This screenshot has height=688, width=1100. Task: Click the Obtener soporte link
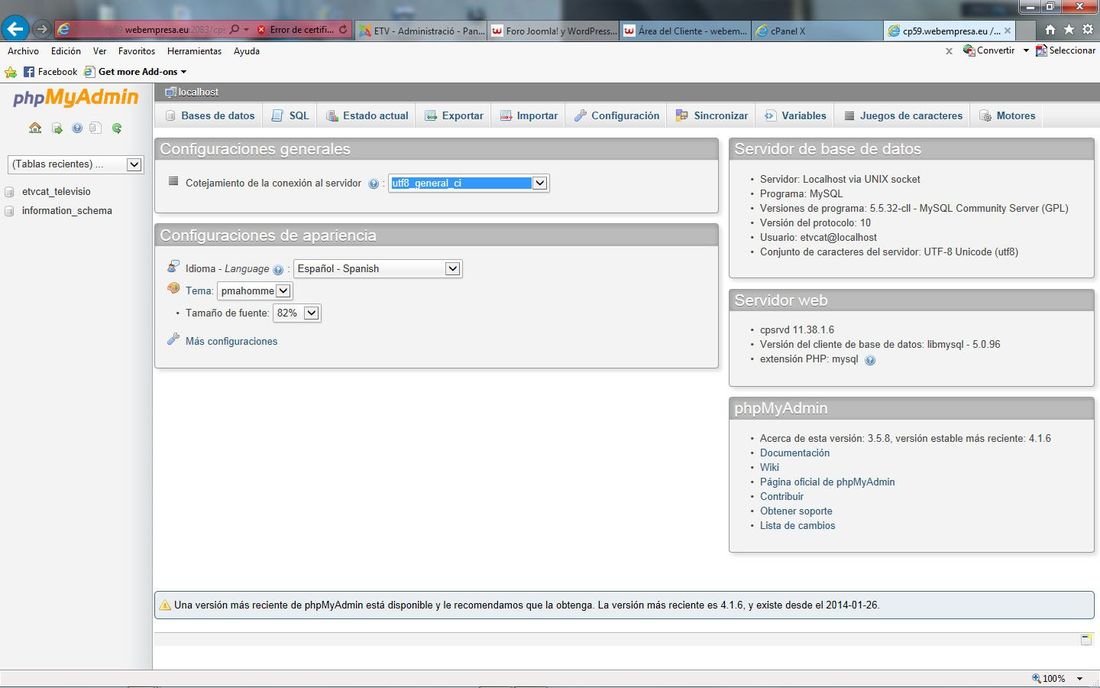[796, 511]
